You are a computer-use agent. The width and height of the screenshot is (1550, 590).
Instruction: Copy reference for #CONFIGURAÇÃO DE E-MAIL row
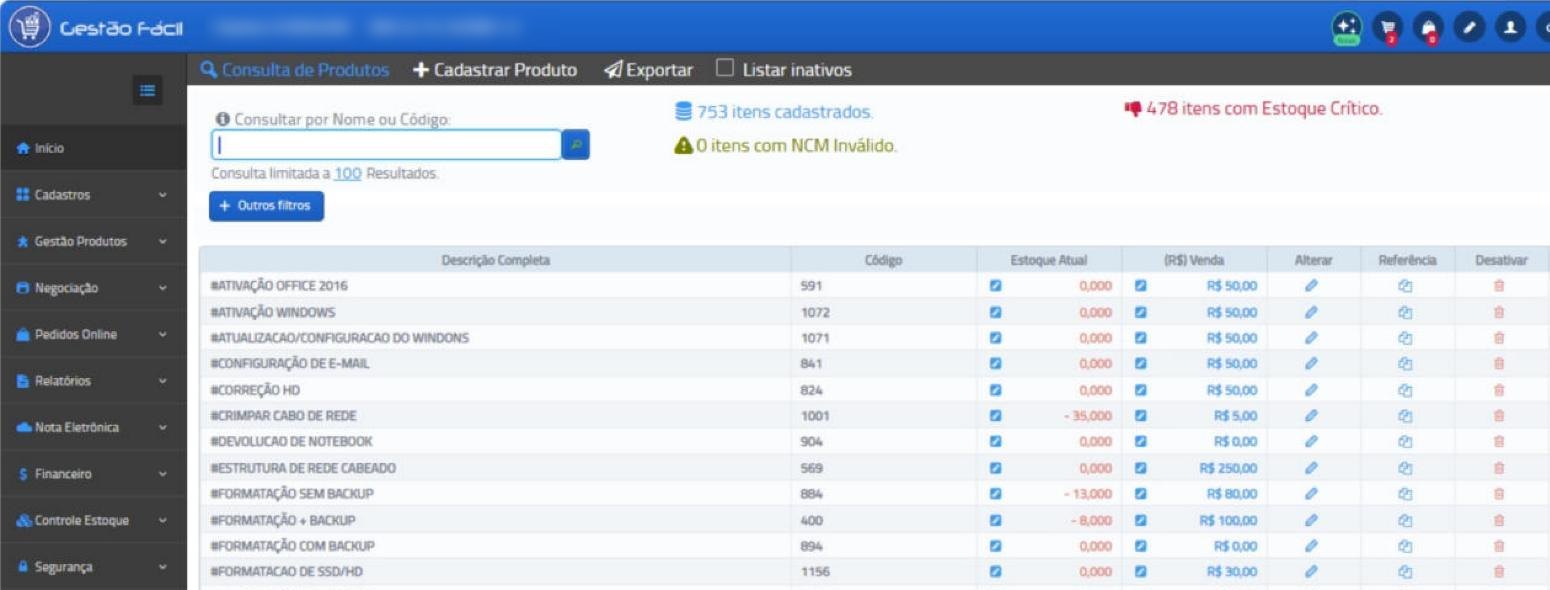[1405, 364]
